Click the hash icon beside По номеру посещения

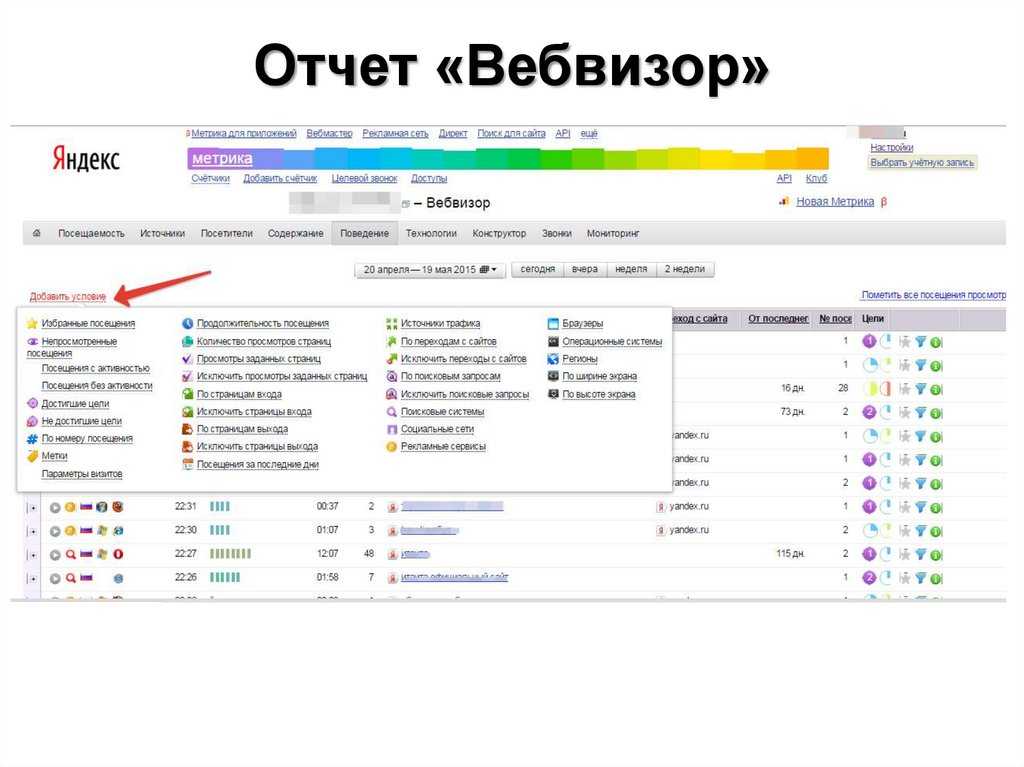click(32, 439)
